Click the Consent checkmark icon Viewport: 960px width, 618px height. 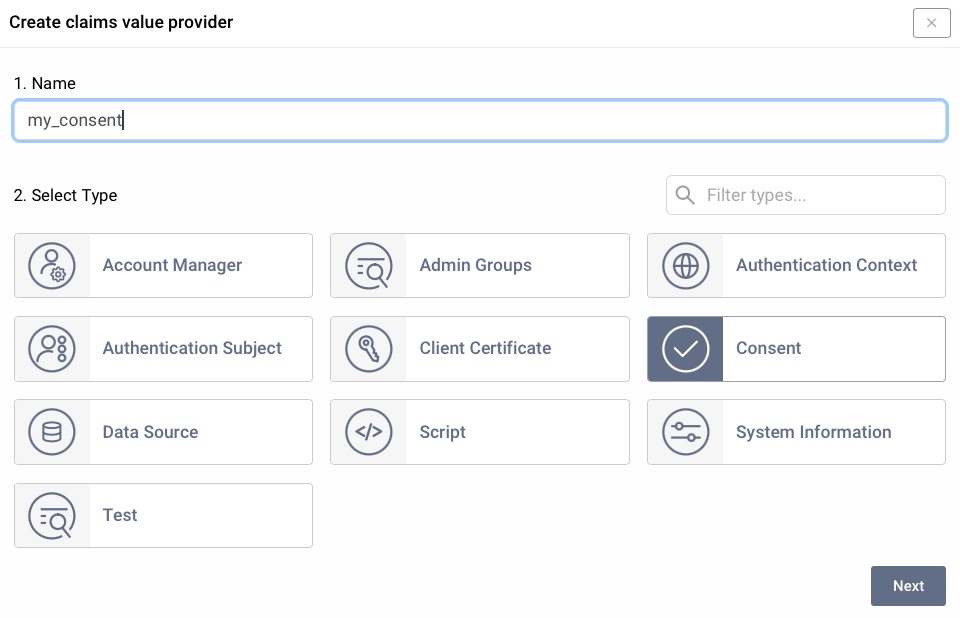pyautogui.click(x=685, y=349)
